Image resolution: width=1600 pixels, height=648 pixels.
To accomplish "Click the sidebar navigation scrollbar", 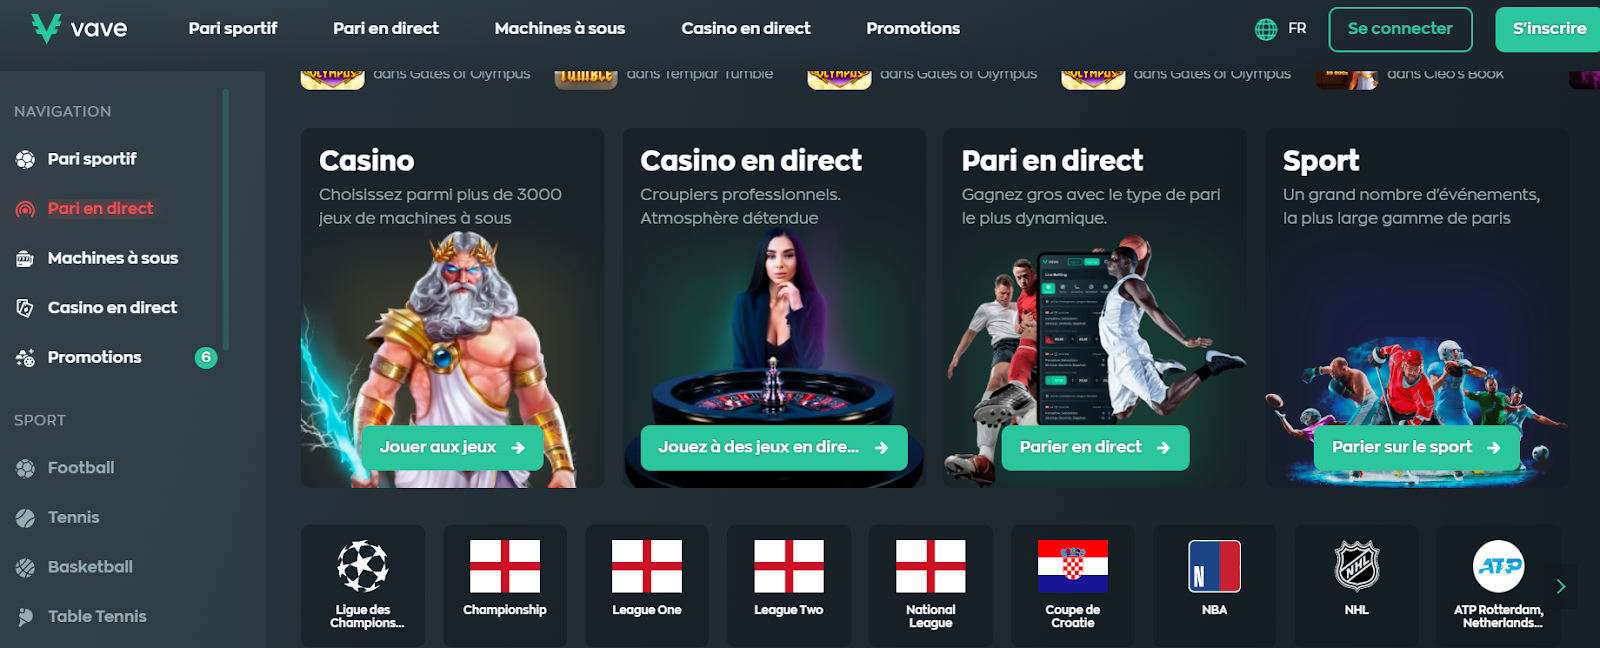I will (x=226, y=220).
